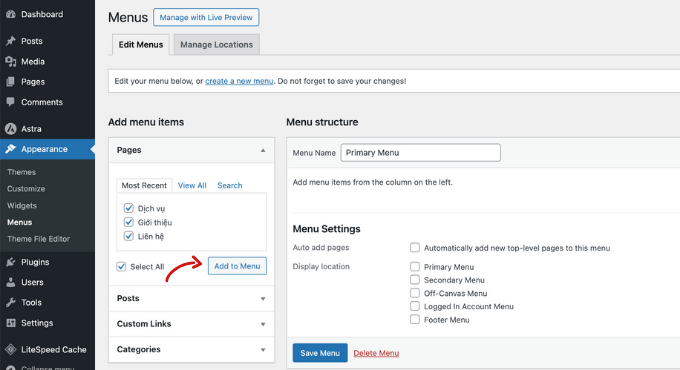Check Secondary Menu display location
680x370 pixels.
(x=415, y=280)
